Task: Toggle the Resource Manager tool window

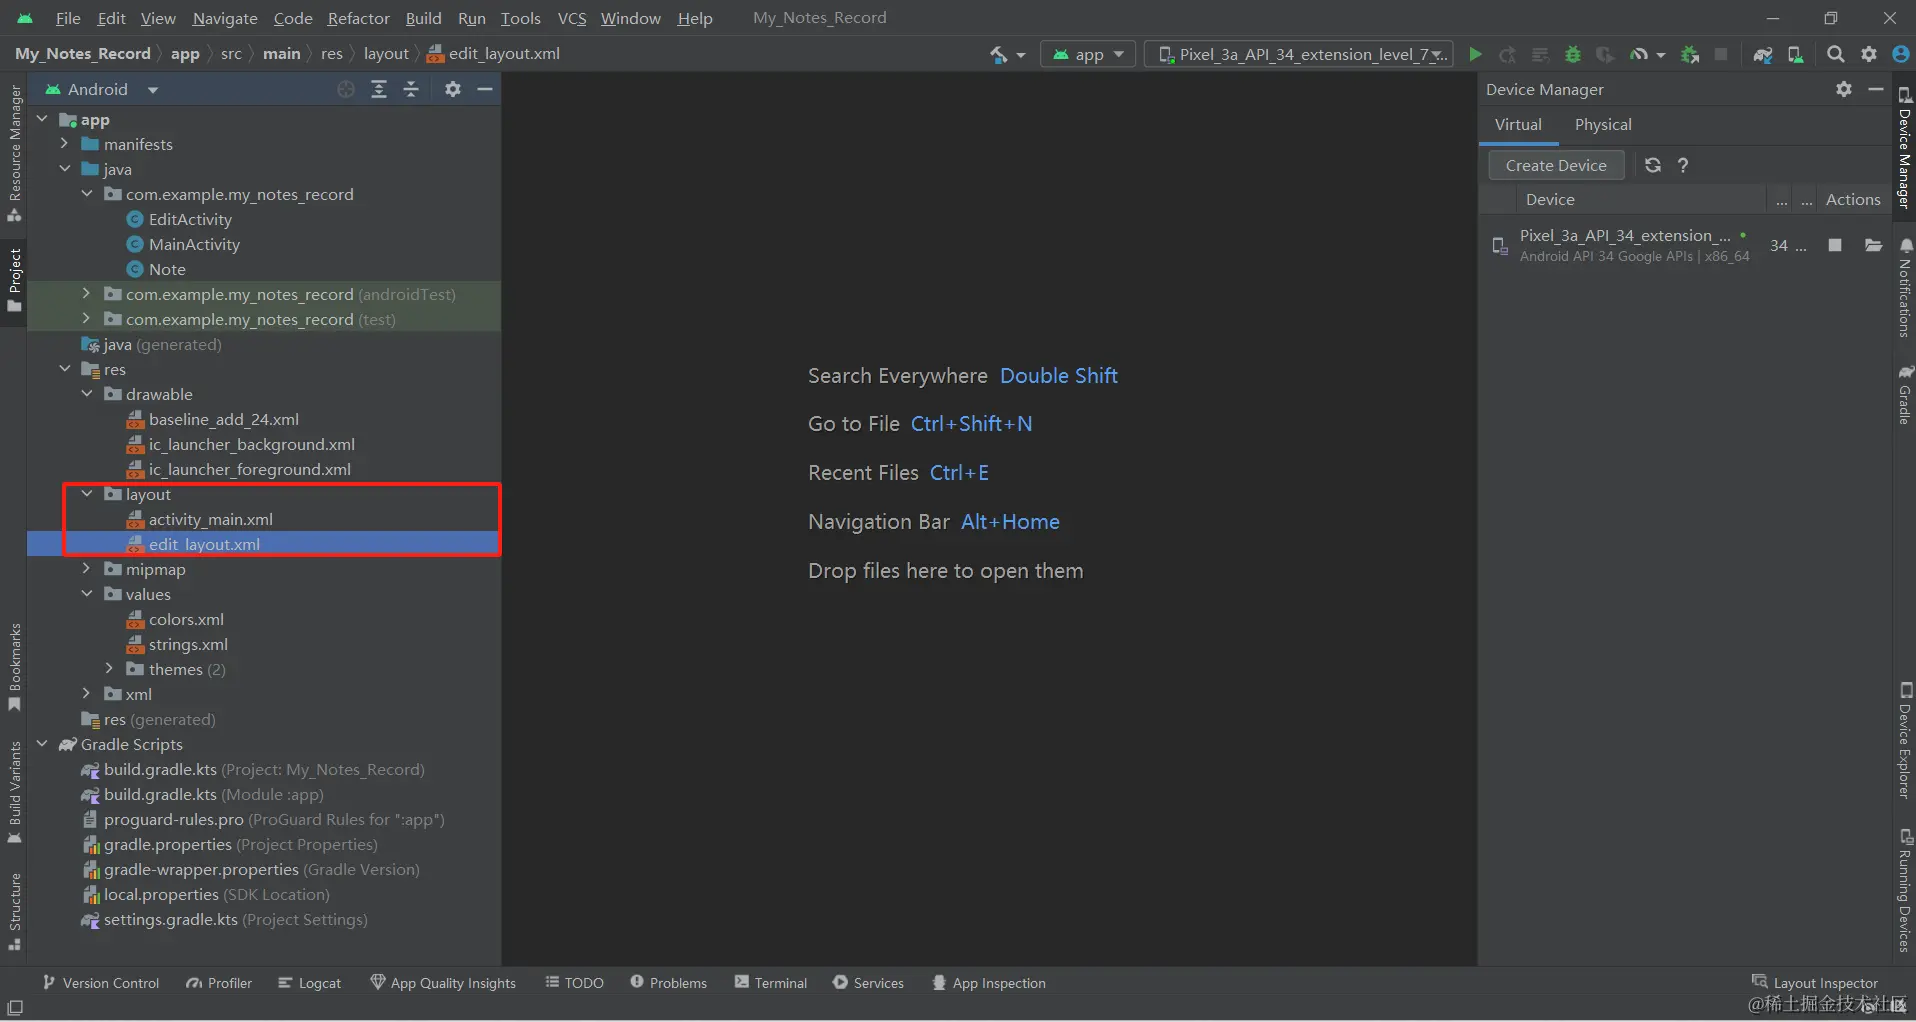Action: pyautogui.click(x=14, y=153)
